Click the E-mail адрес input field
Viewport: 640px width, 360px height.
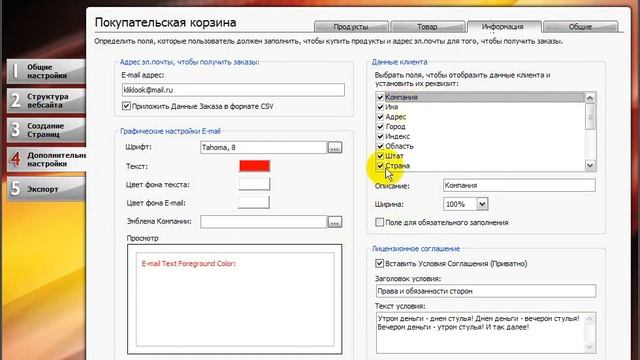click(x=233, y=90)
